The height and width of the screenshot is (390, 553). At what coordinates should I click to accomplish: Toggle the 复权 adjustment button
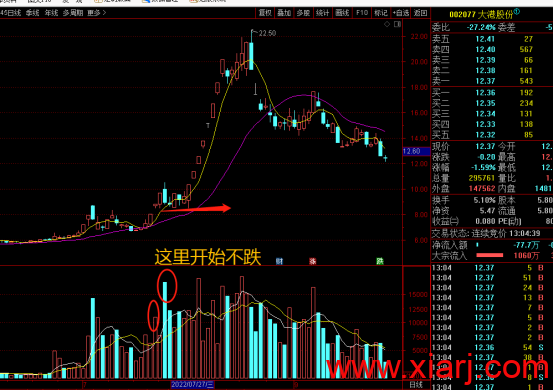[265, 13]
